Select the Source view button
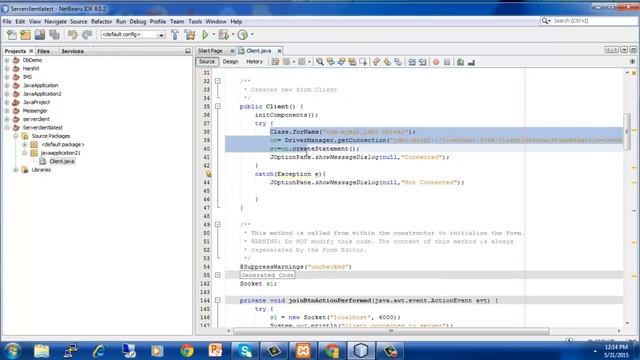 (x=207, y=62)
